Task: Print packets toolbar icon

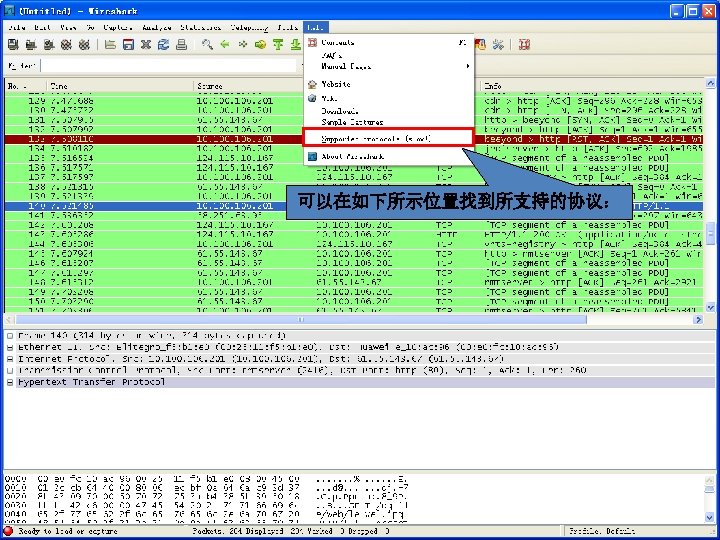Action: pos(181,45)
